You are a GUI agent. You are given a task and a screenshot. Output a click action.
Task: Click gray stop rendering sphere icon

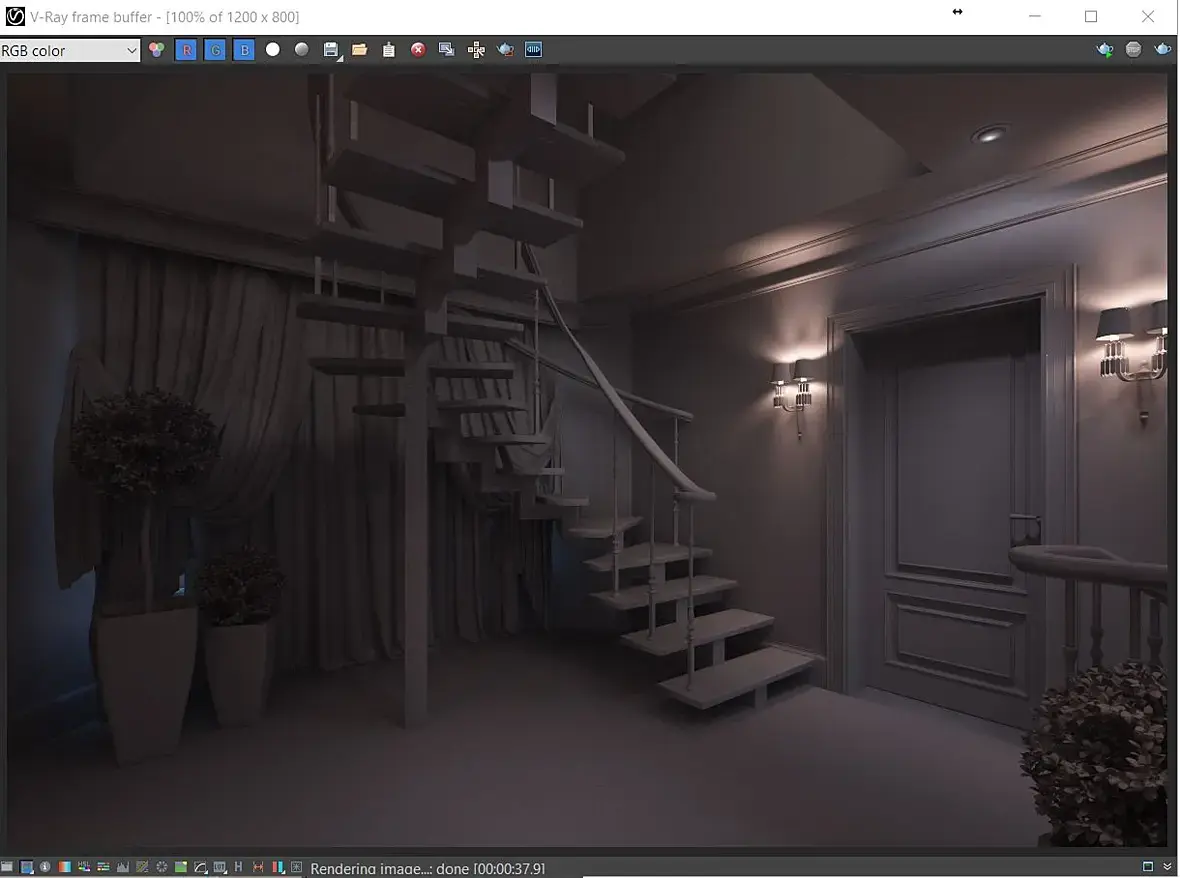coord(1133,49)
